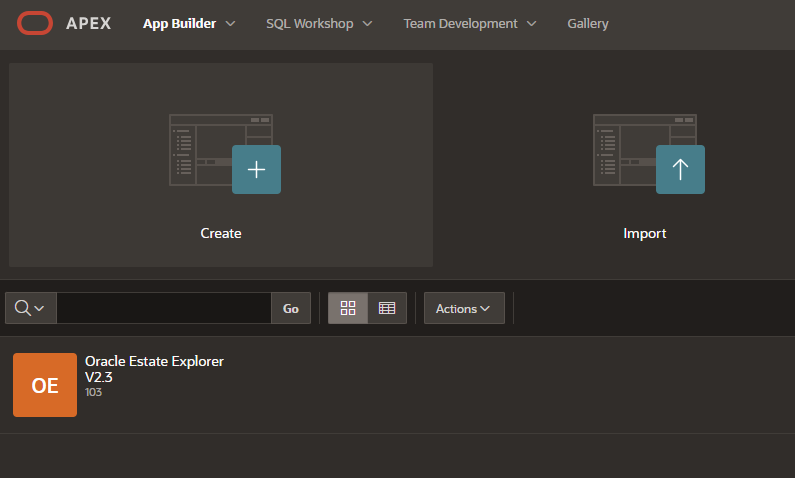Expand the App Builder dropdown arrow
This screenshot has width=795, height=478.
click(x=230, y=24)
